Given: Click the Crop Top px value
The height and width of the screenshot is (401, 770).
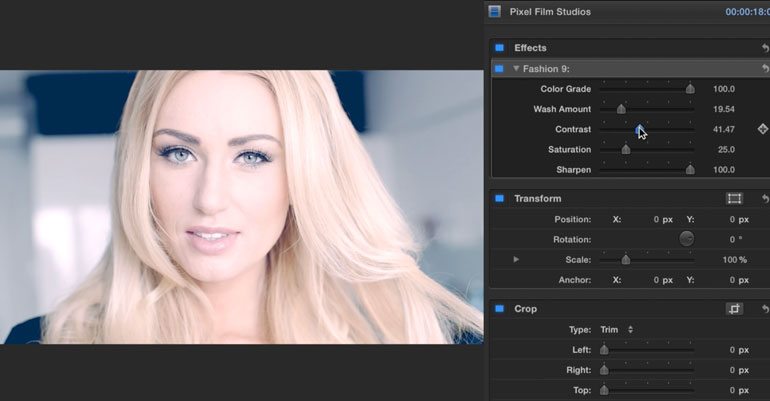Looking at the screenshot, I should (739, 390).
